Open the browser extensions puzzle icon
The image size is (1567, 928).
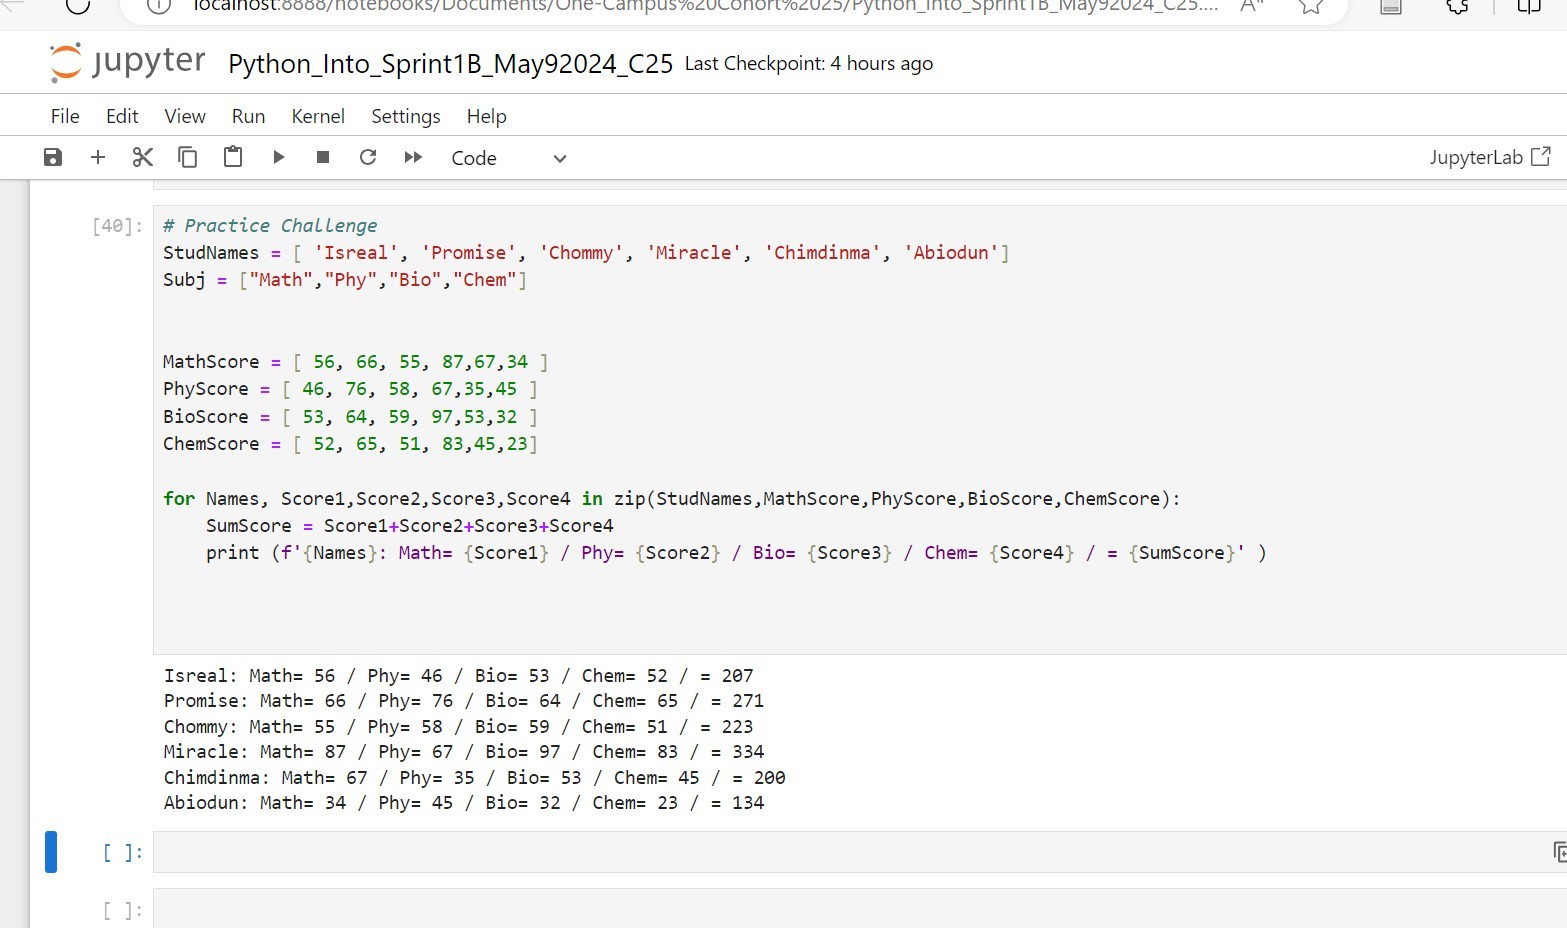1458,6
